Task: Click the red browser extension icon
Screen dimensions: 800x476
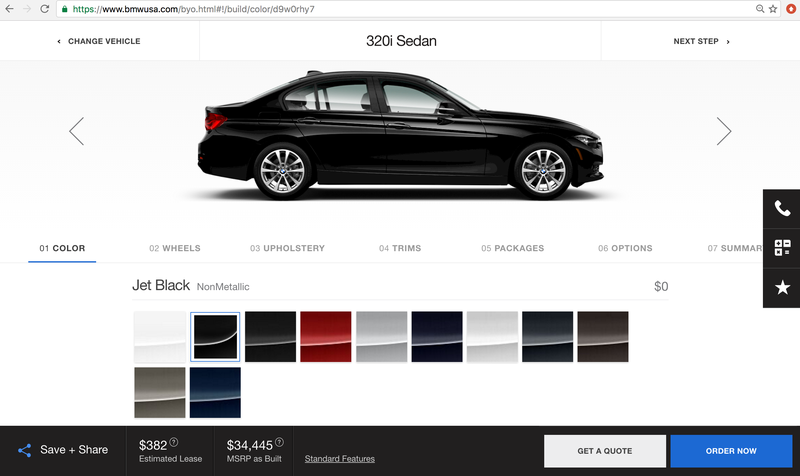Action: pyautogui.click(x=791, y=9)
